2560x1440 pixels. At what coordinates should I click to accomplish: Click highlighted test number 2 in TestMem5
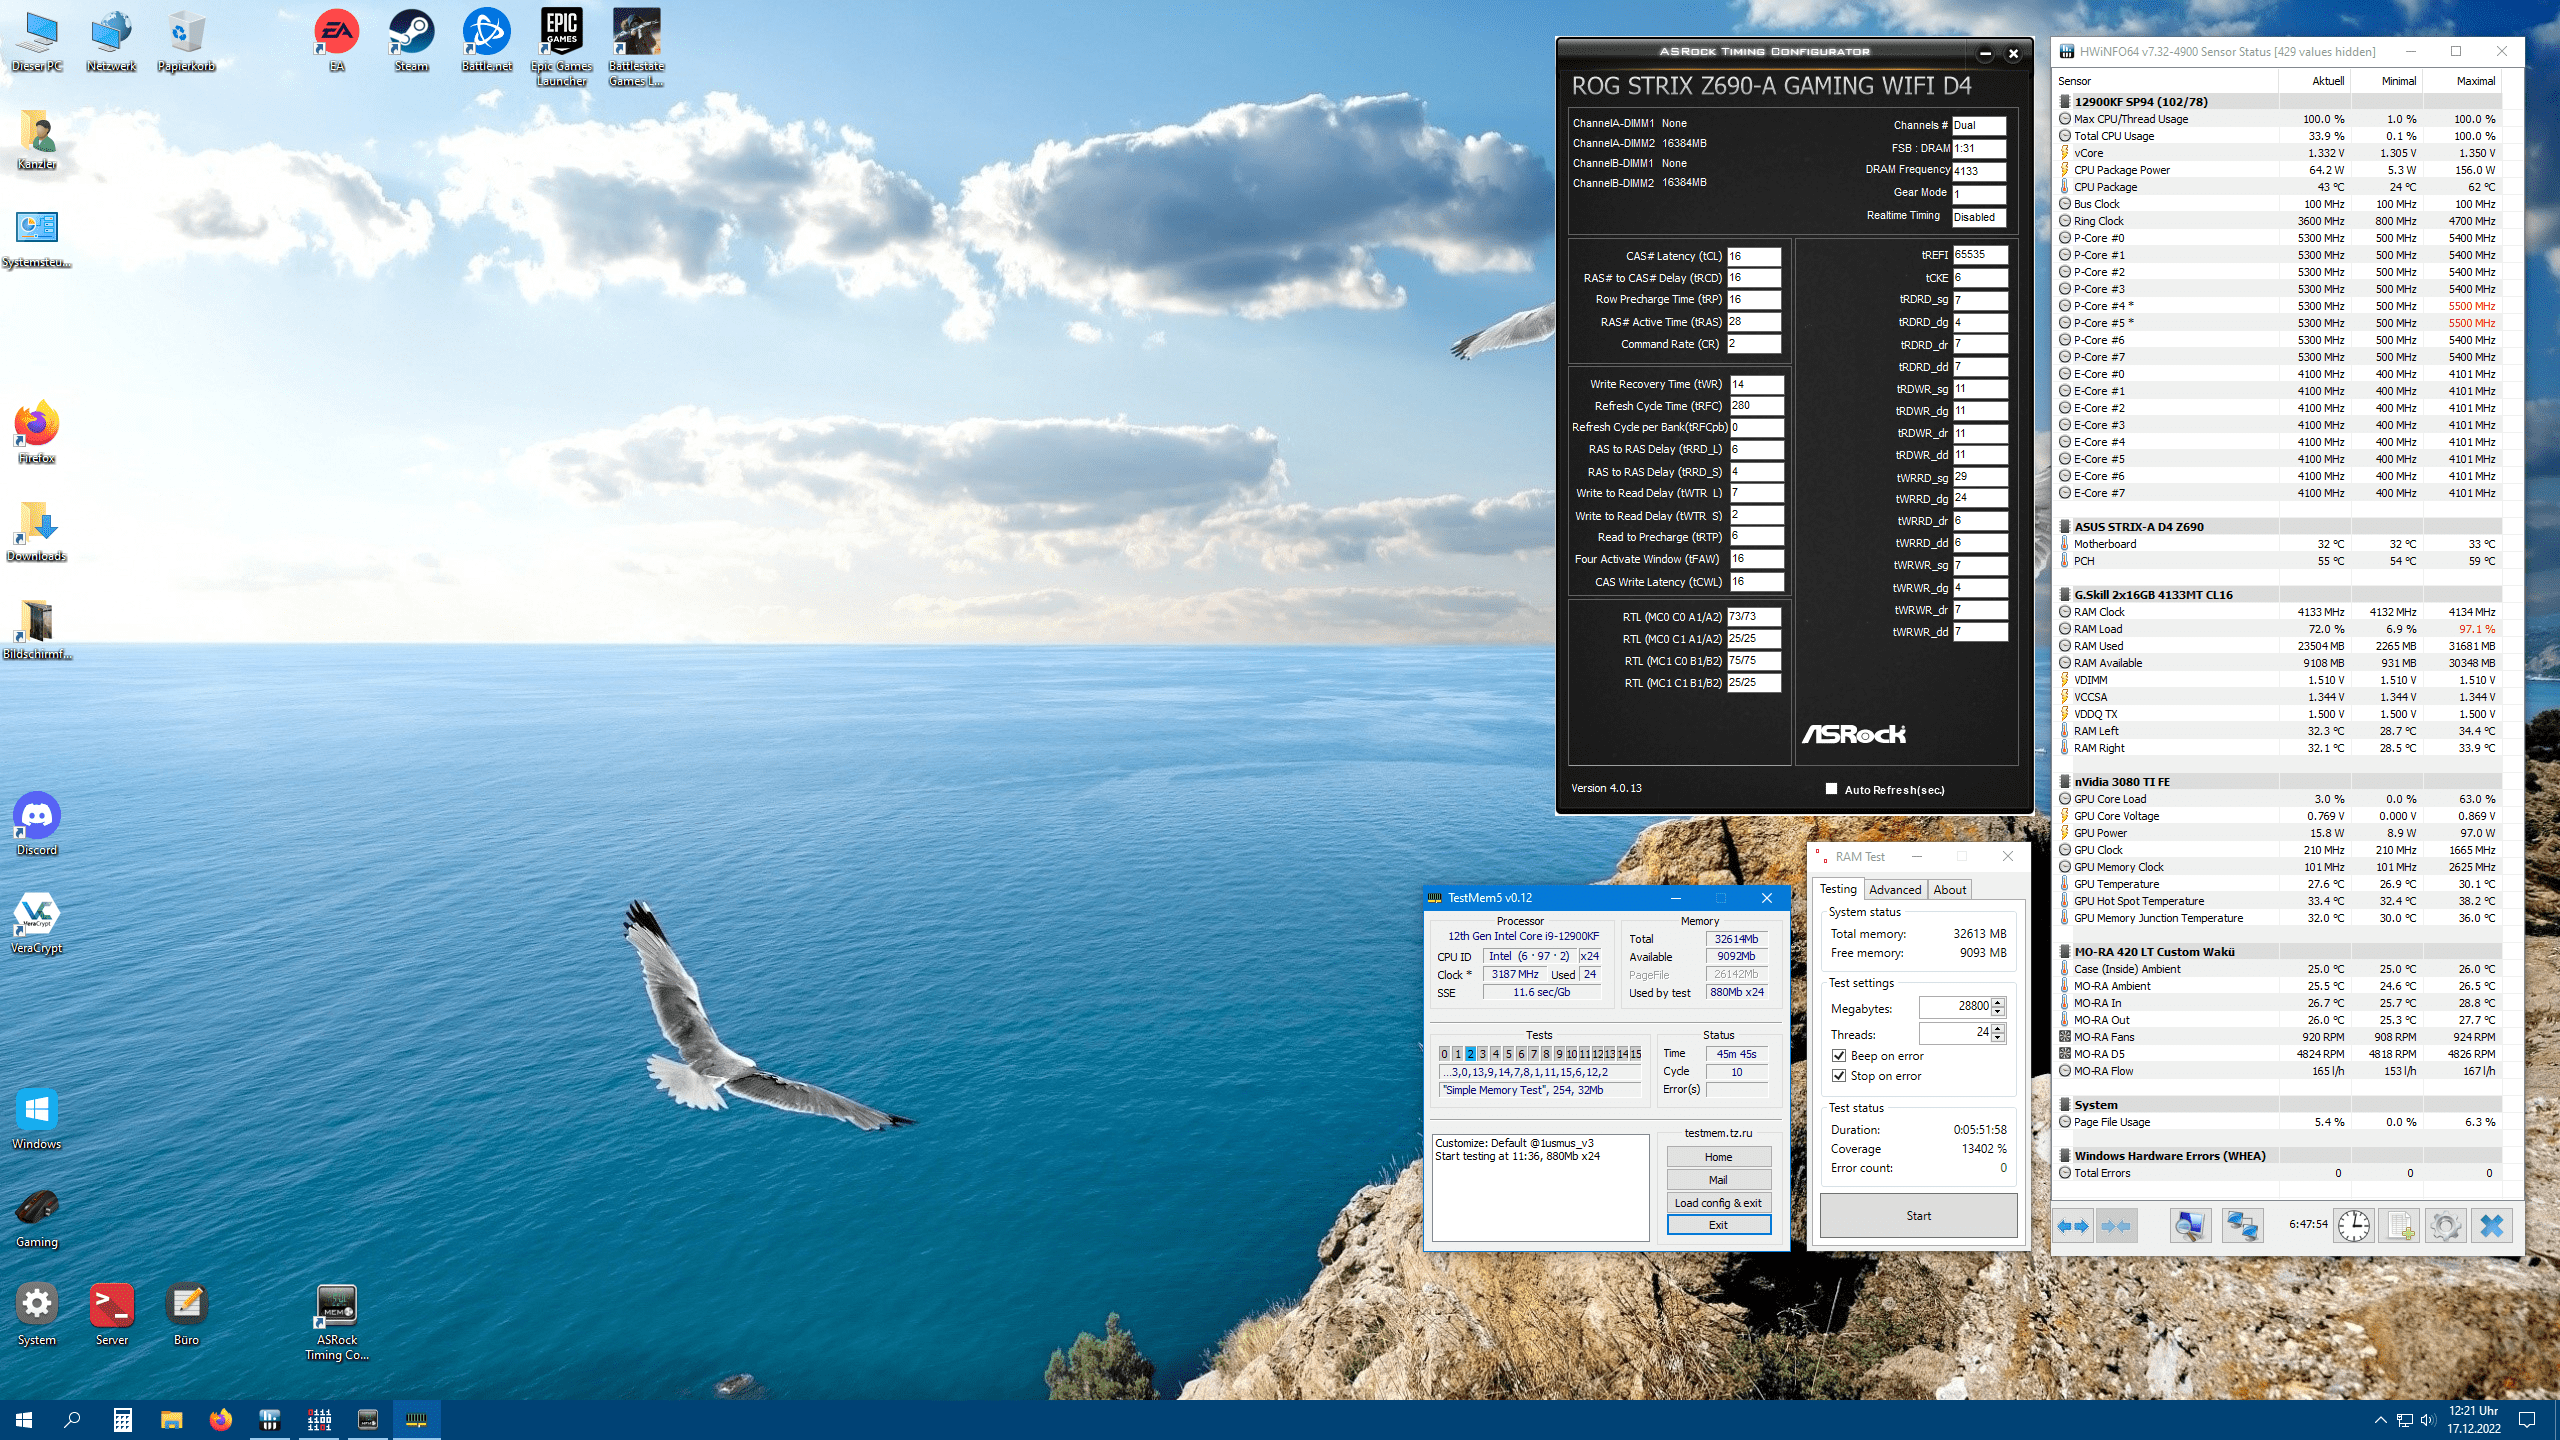pos(1470,1054)
